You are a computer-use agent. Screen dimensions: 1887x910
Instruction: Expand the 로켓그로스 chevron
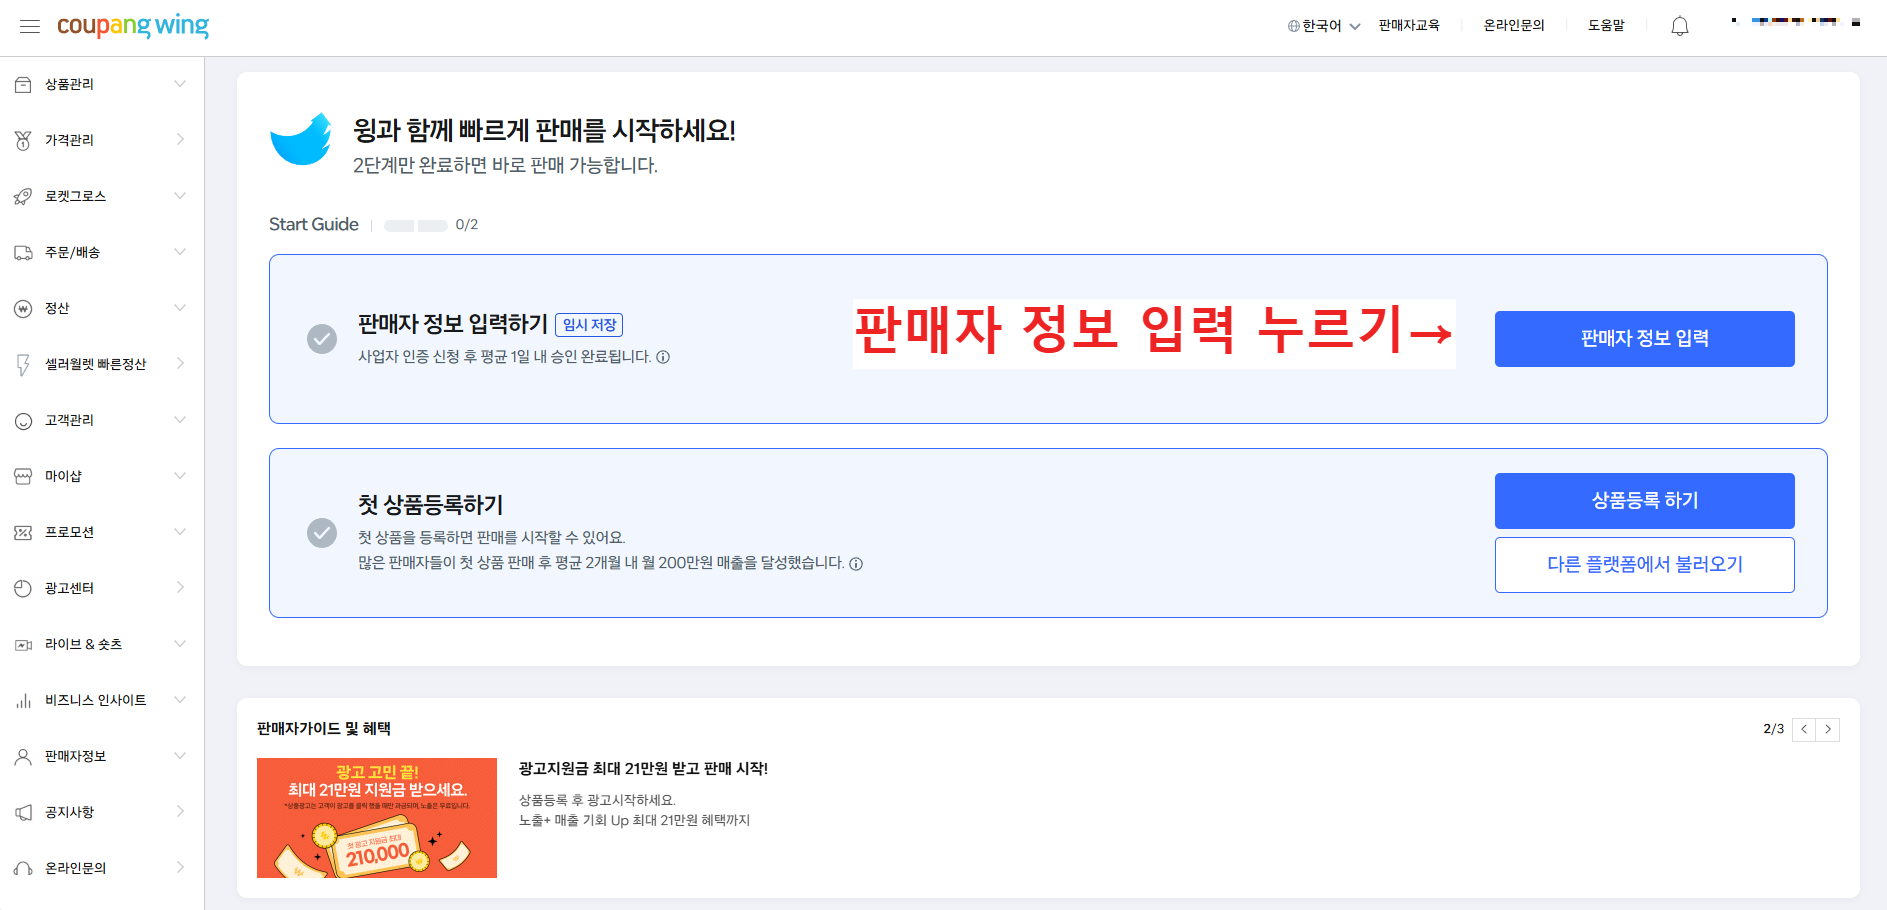[180, 196]
